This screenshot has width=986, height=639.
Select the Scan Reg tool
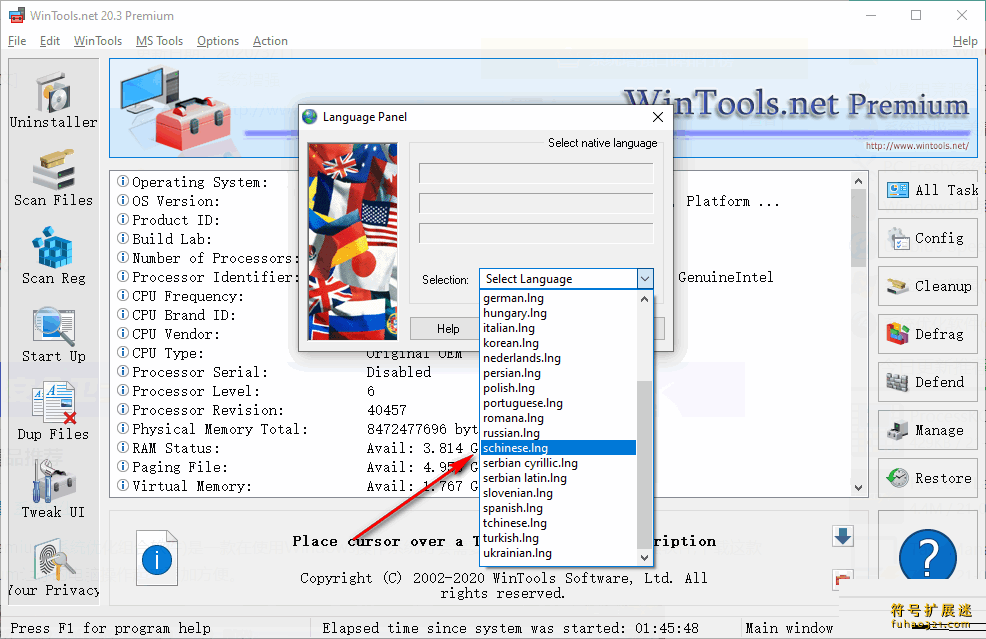[53, 258]
